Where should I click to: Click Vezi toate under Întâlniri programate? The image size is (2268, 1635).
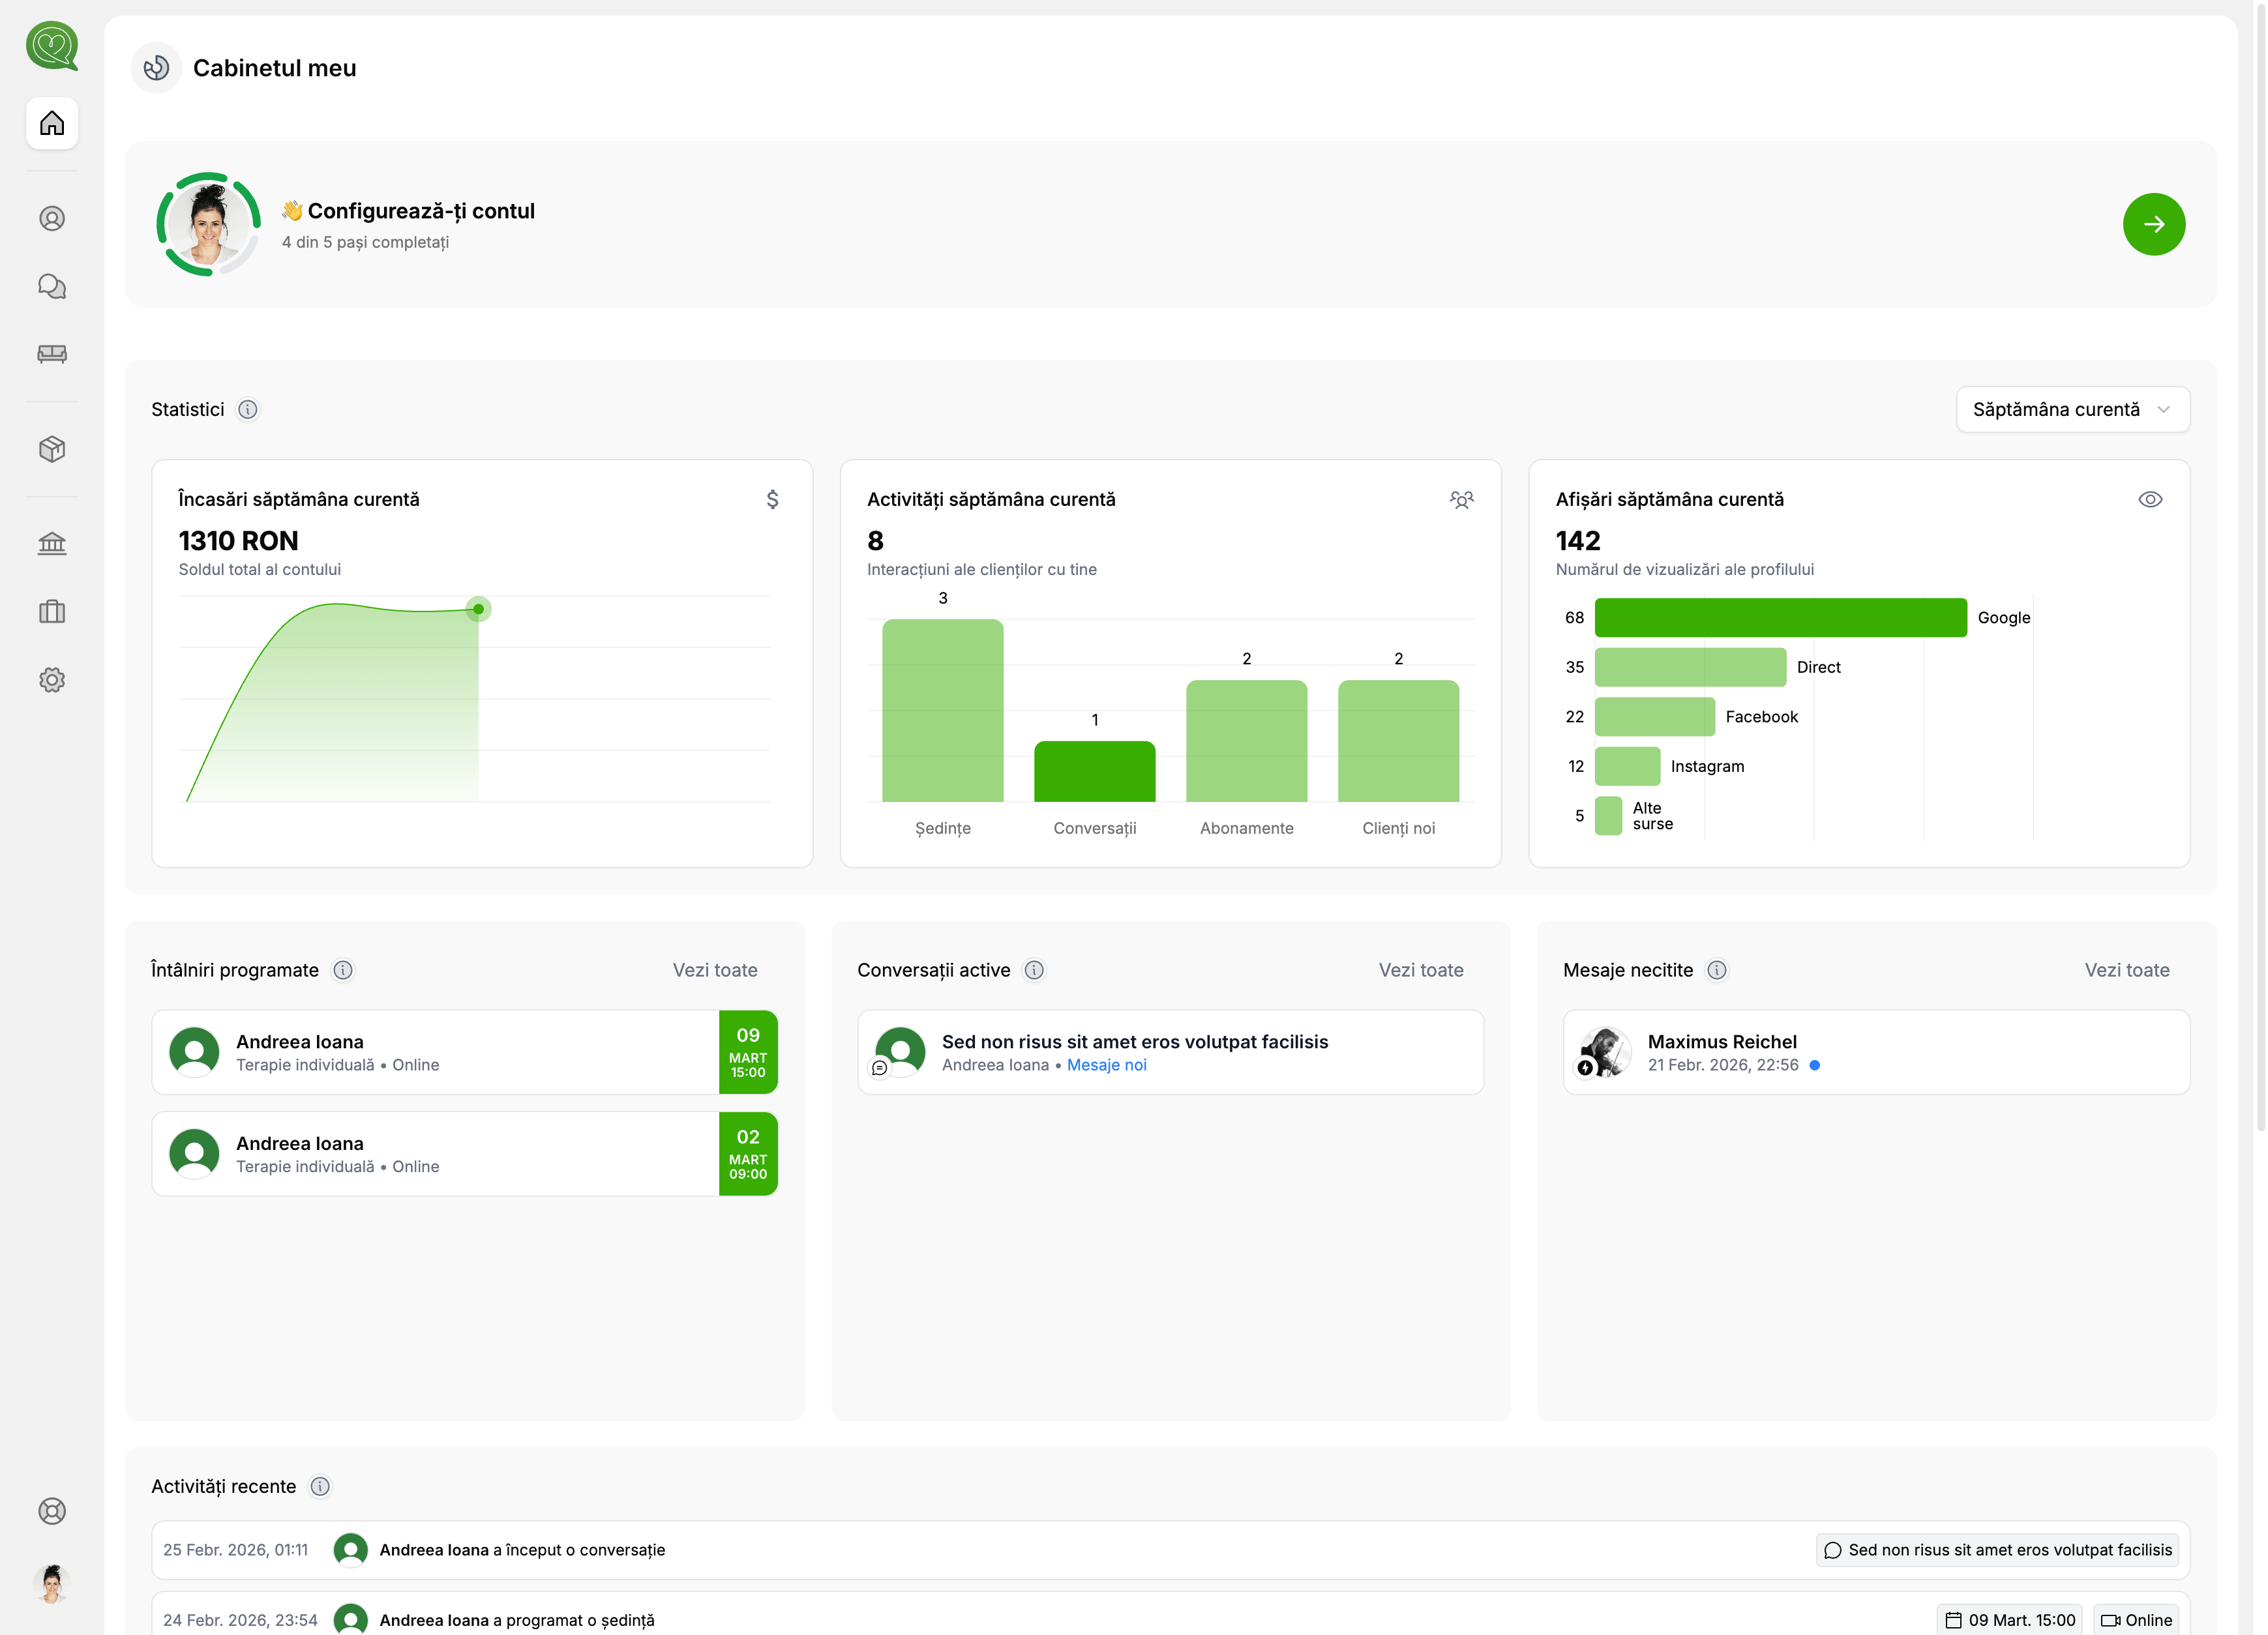[x=714, y=970]
